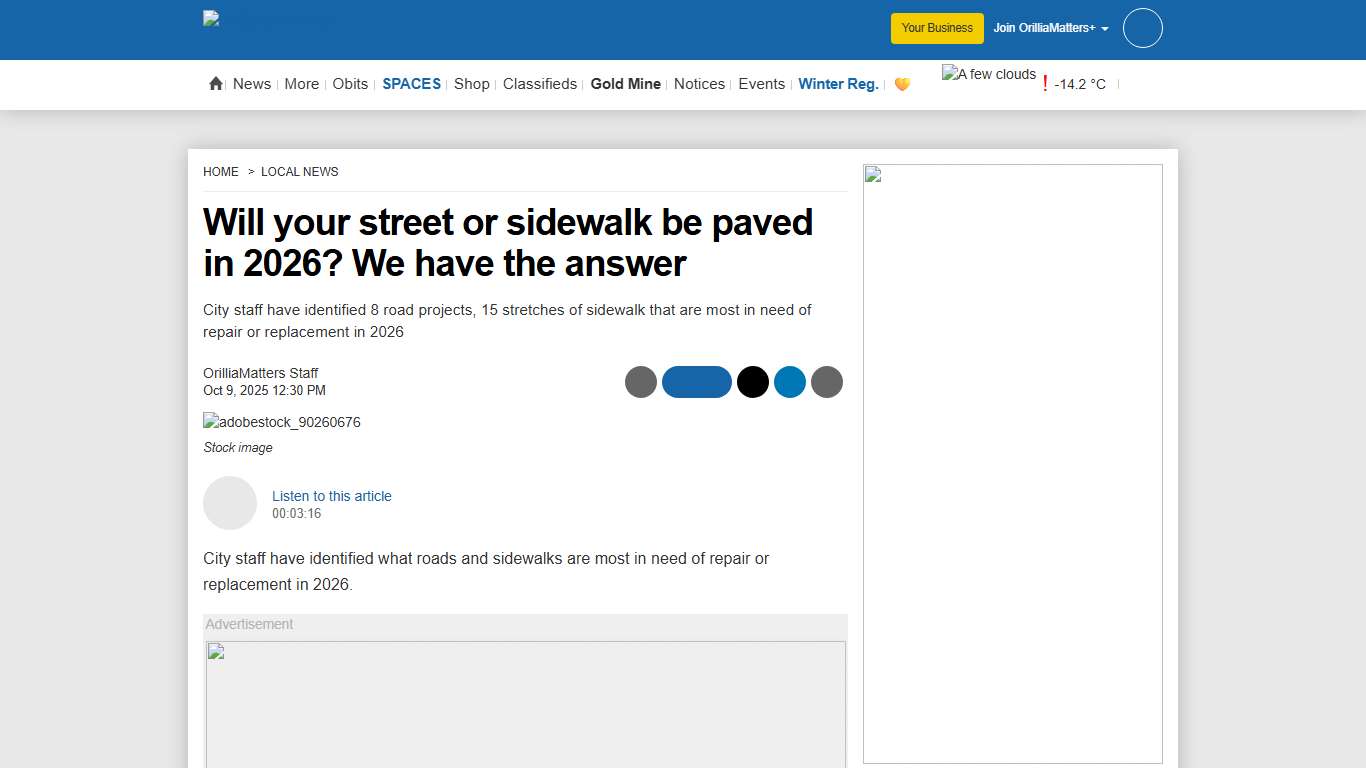The image size is (1366, 768).
Task: Click the adobestock article image
Action: [282, 422]
